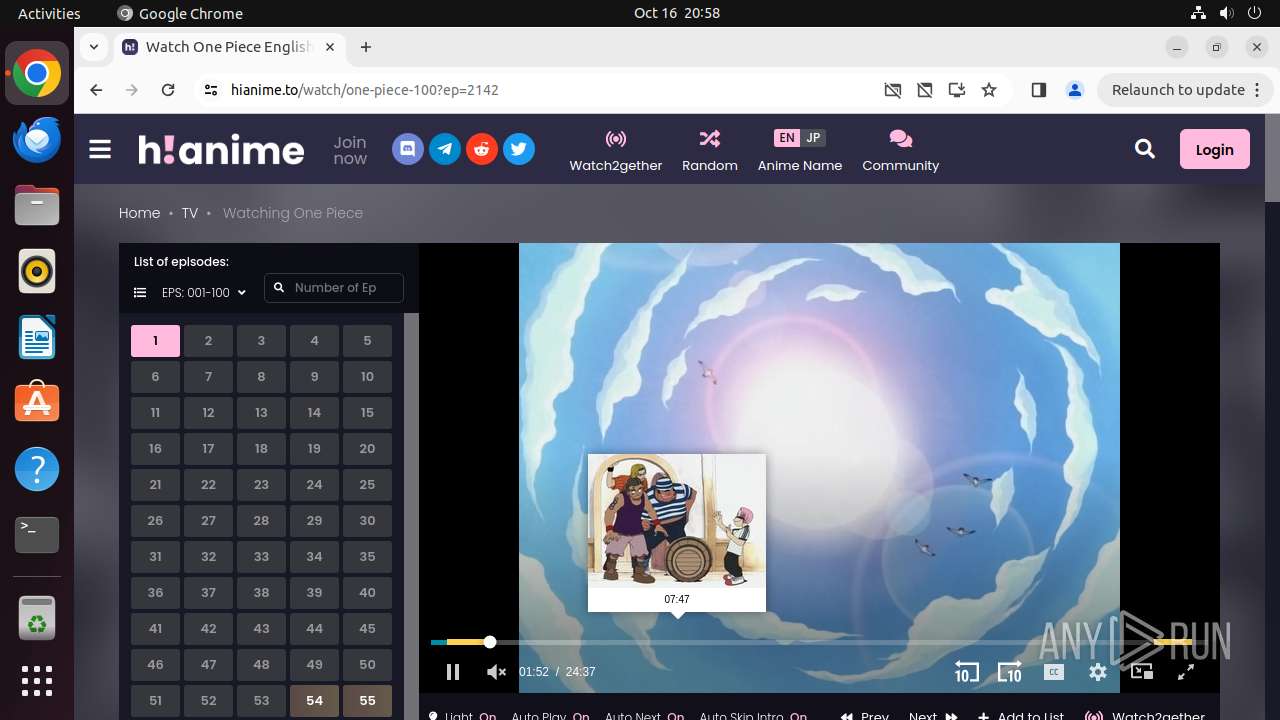Open Chrome profile avatar
1280x720 pixels.
[x=1075, y=90]
